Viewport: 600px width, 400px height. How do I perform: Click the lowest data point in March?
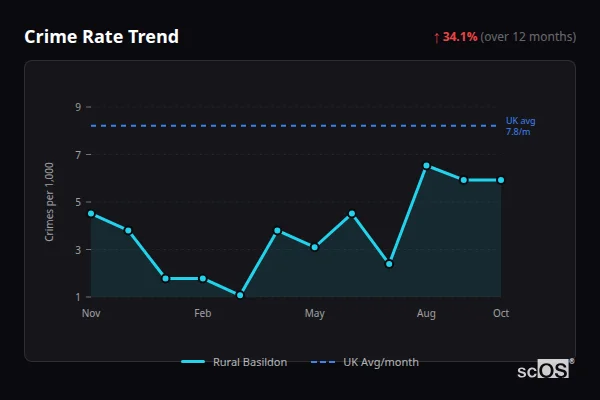click(x=240, y=295)
